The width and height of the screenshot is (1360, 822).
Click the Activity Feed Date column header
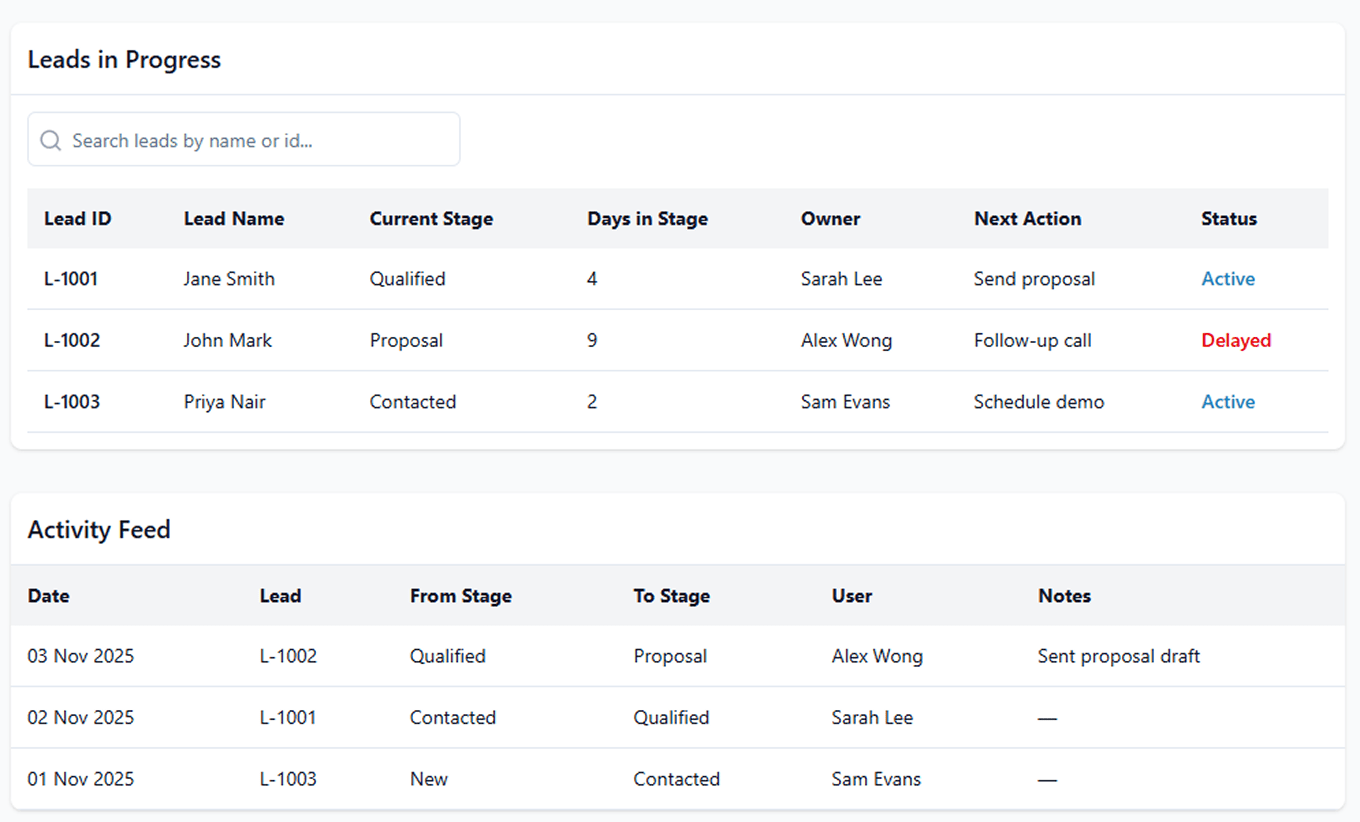48,596
